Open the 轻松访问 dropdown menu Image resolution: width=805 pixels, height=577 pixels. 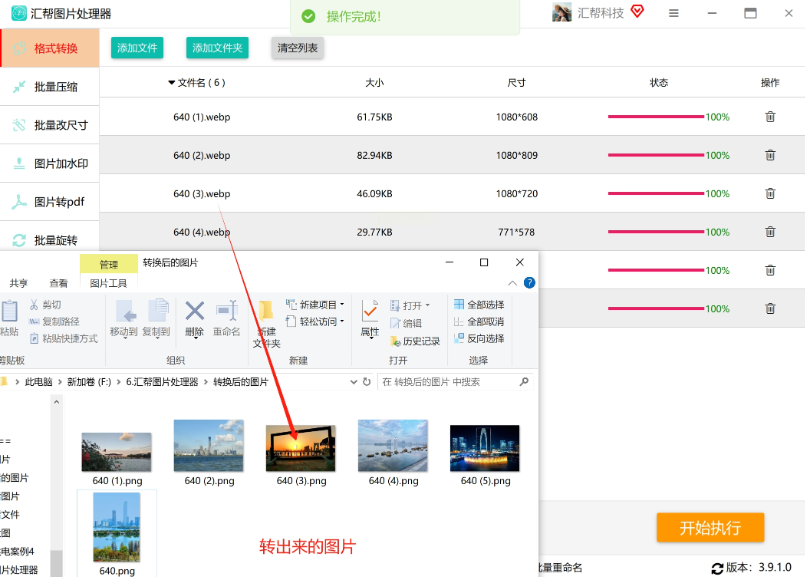pos(342,321)
